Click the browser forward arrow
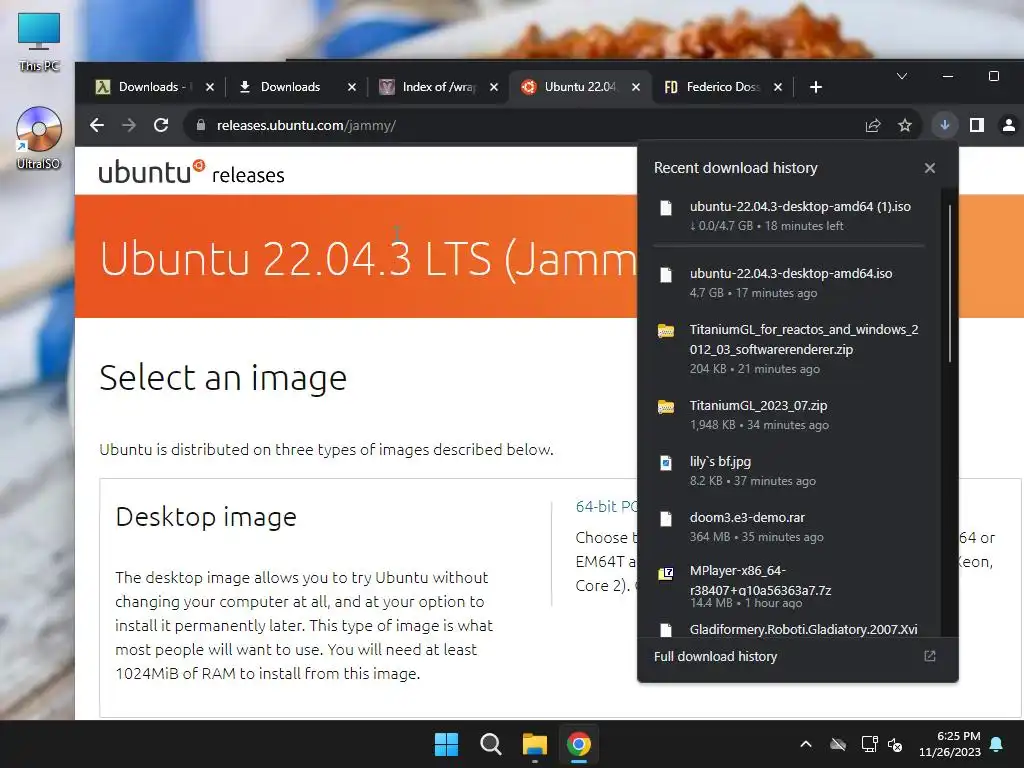 pos(129,125)
